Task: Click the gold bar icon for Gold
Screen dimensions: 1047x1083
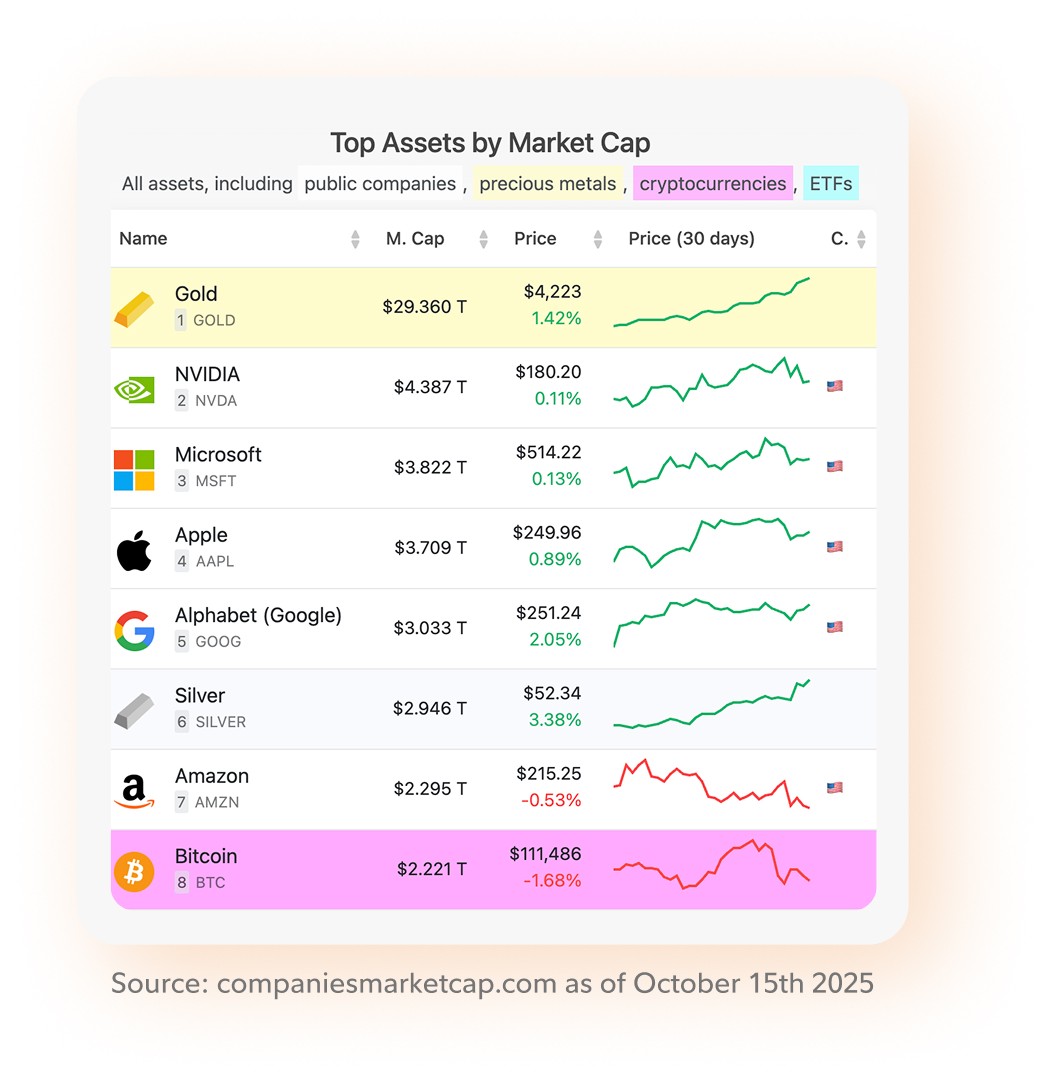Action: (x=134, y=306)
